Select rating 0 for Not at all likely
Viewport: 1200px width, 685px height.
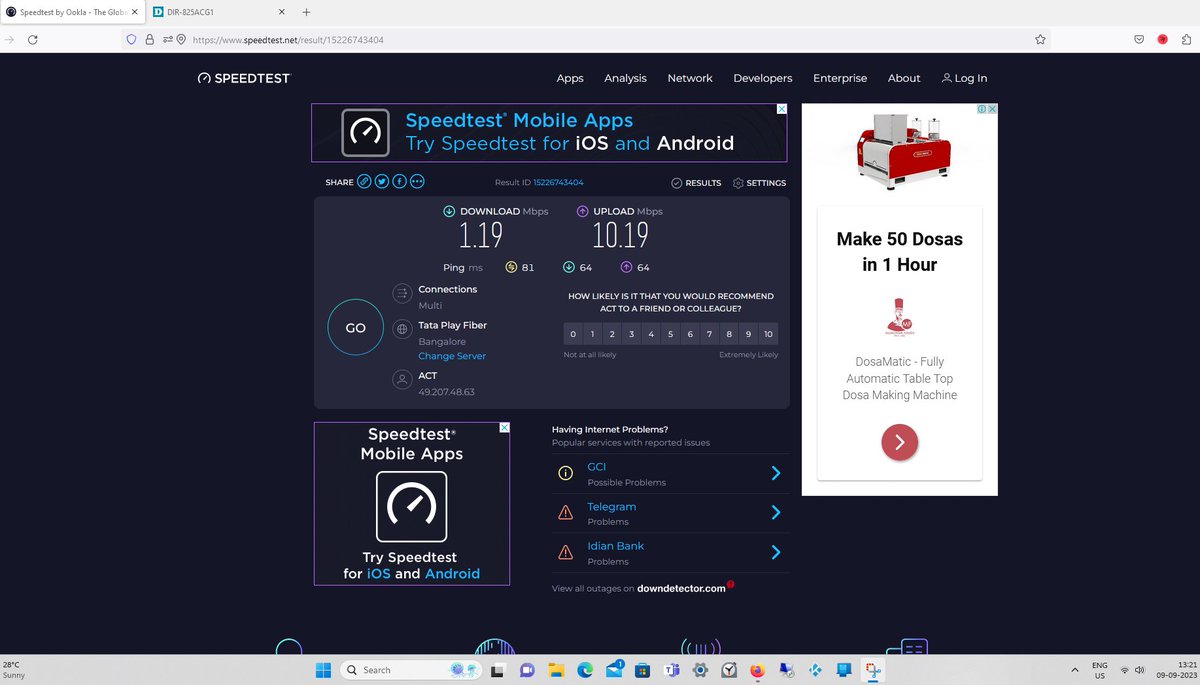pyautogui.click(x=573, y=333)
